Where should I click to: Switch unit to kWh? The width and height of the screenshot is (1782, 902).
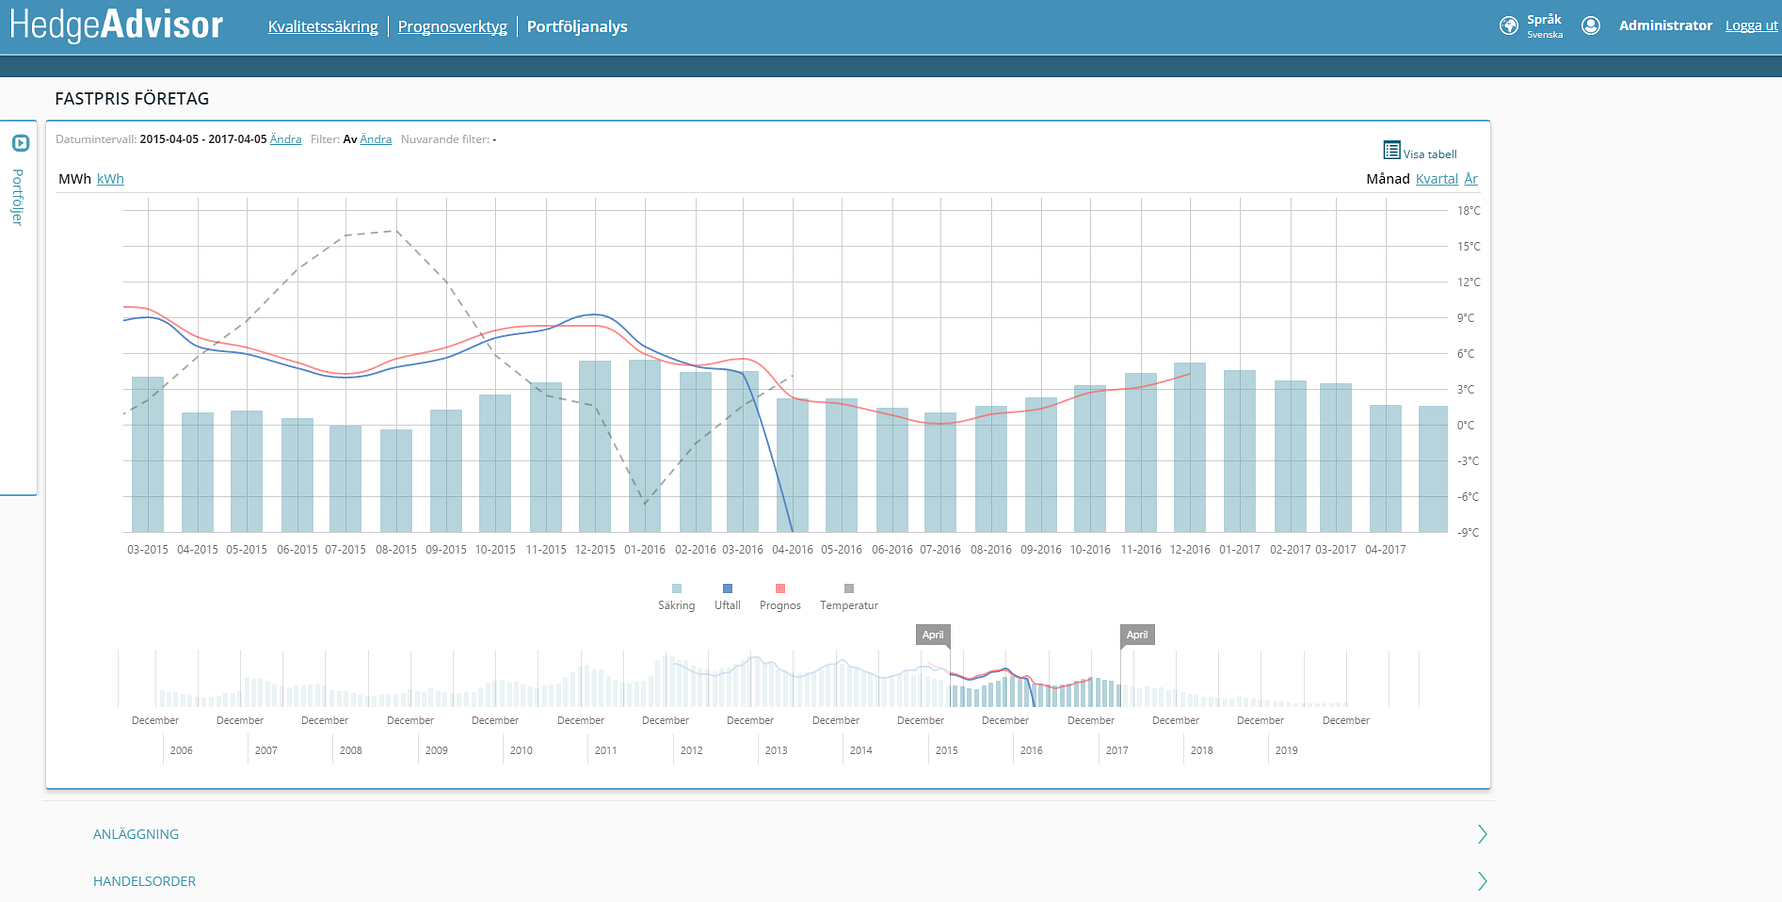110,179
